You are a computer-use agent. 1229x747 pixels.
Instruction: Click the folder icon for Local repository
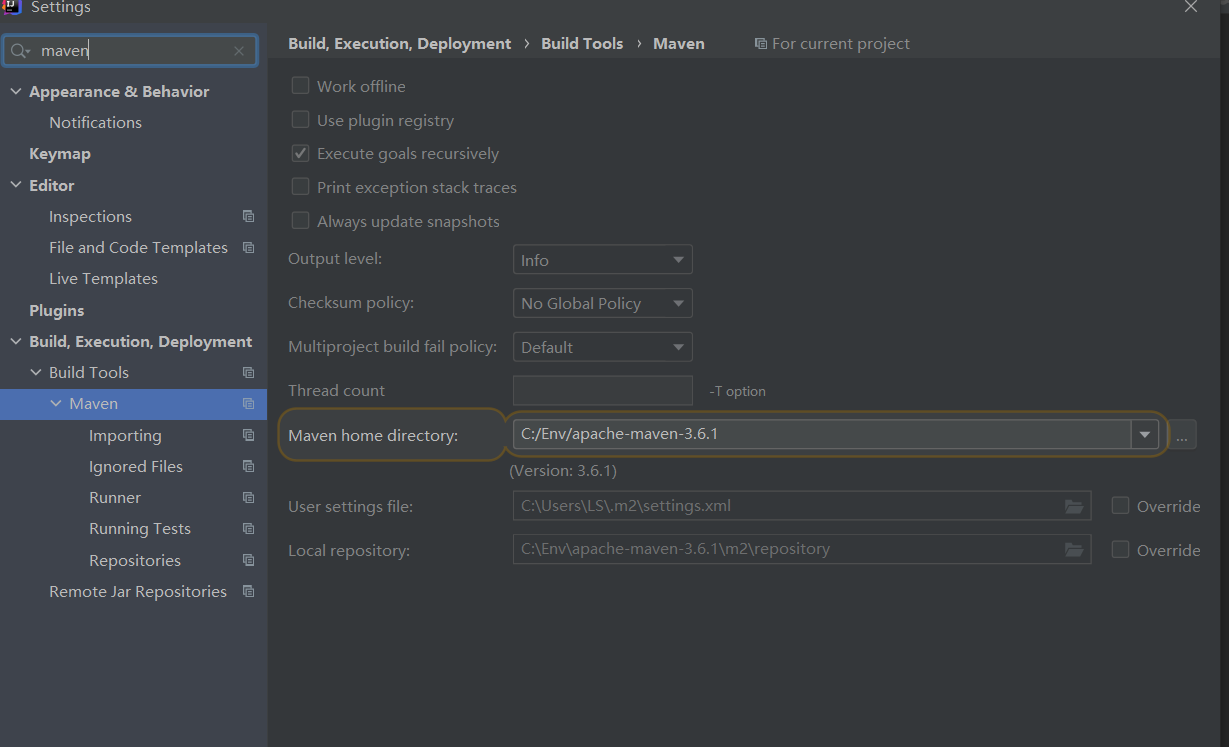[x=1074, y=550]
